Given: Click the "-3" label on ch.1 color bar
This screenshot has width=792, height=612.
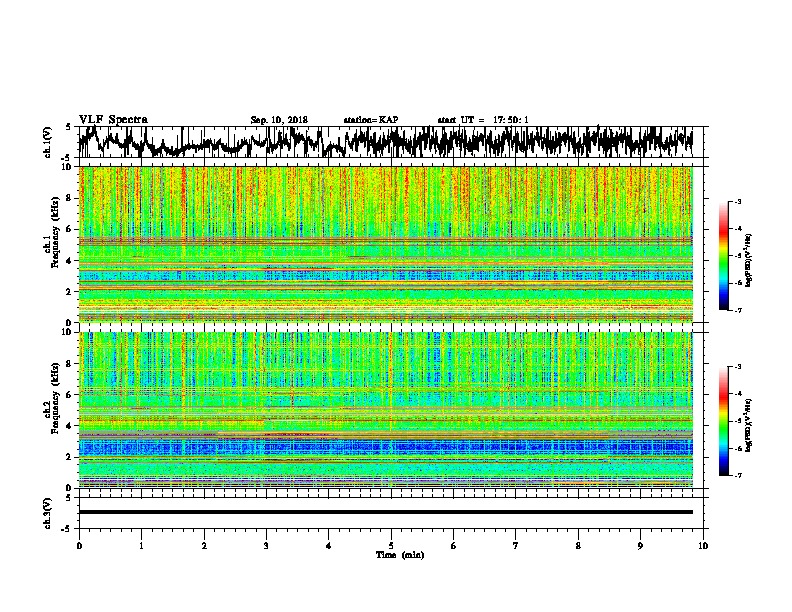Looking at the screenshot, I should point(738,201).
